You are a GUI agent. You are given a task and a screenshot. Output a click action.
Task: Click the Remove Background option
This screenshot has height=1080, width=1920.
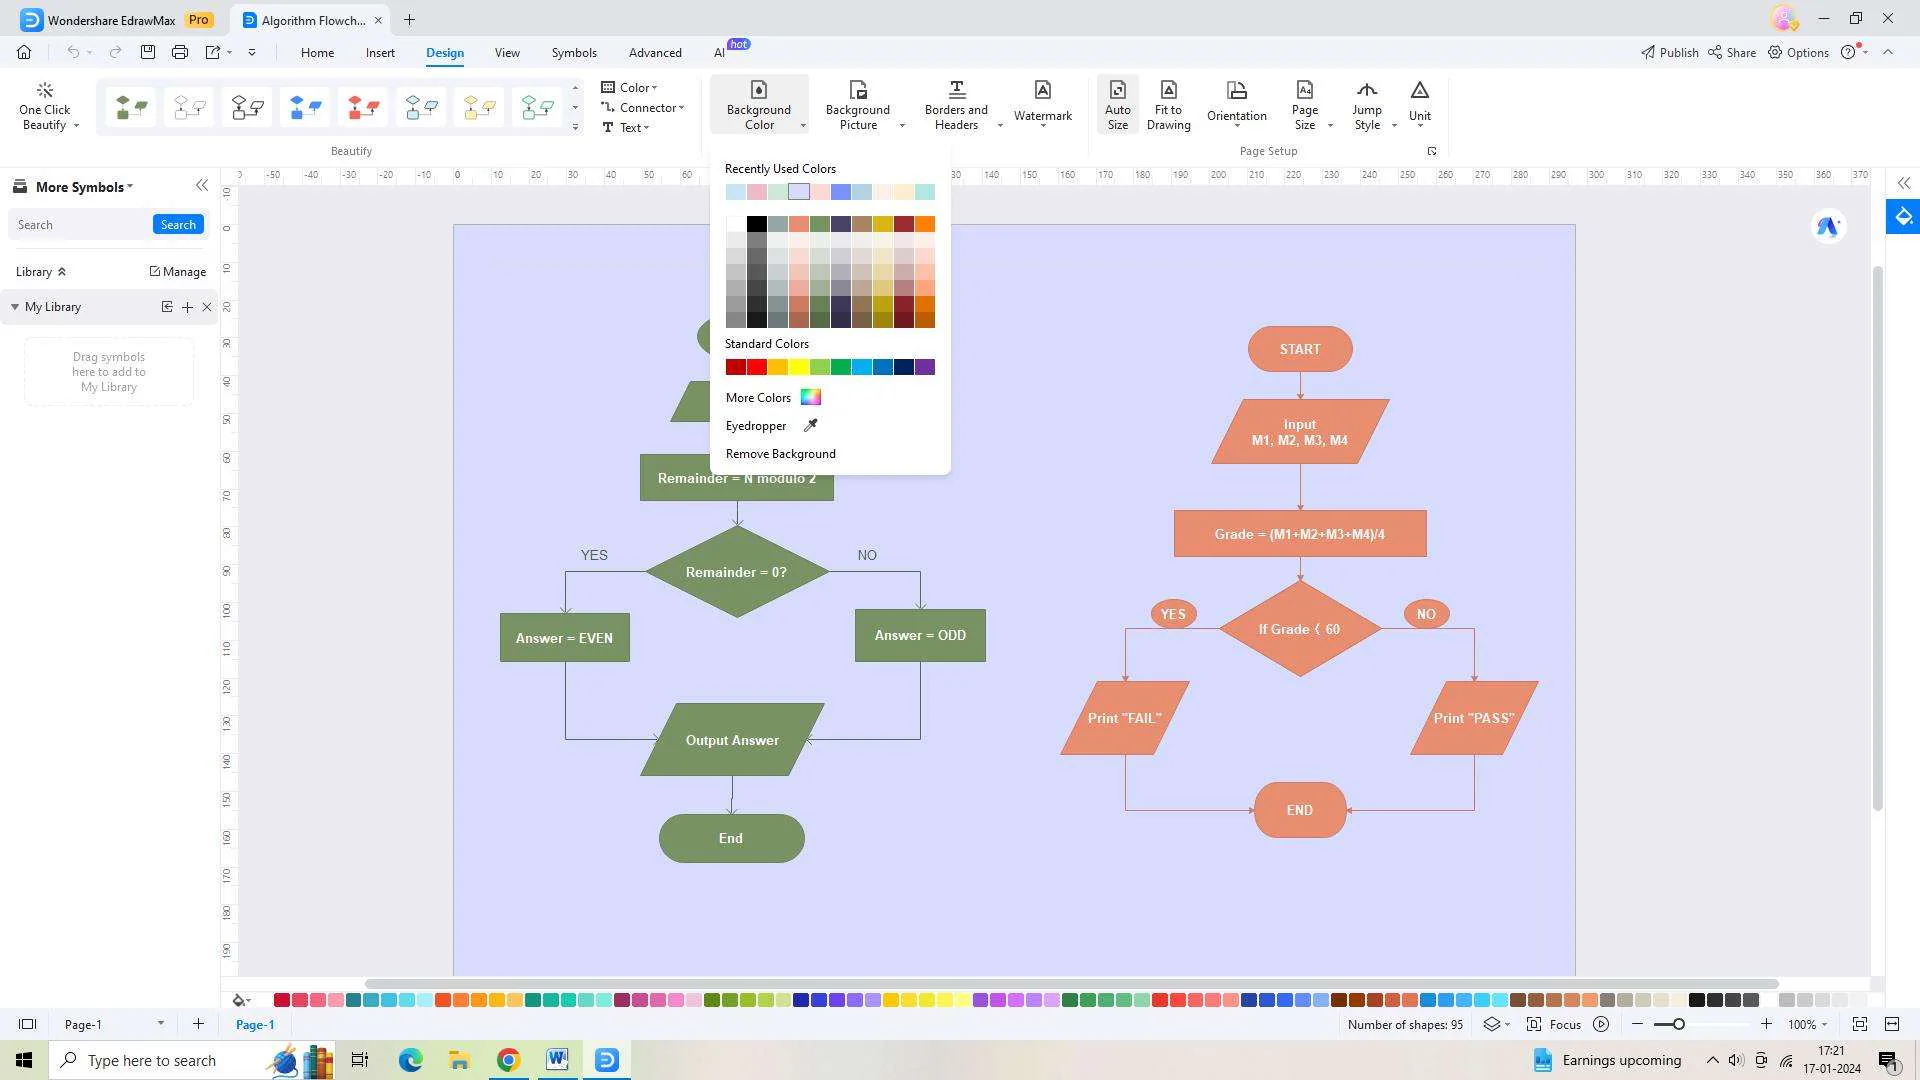tap(781, 454)
